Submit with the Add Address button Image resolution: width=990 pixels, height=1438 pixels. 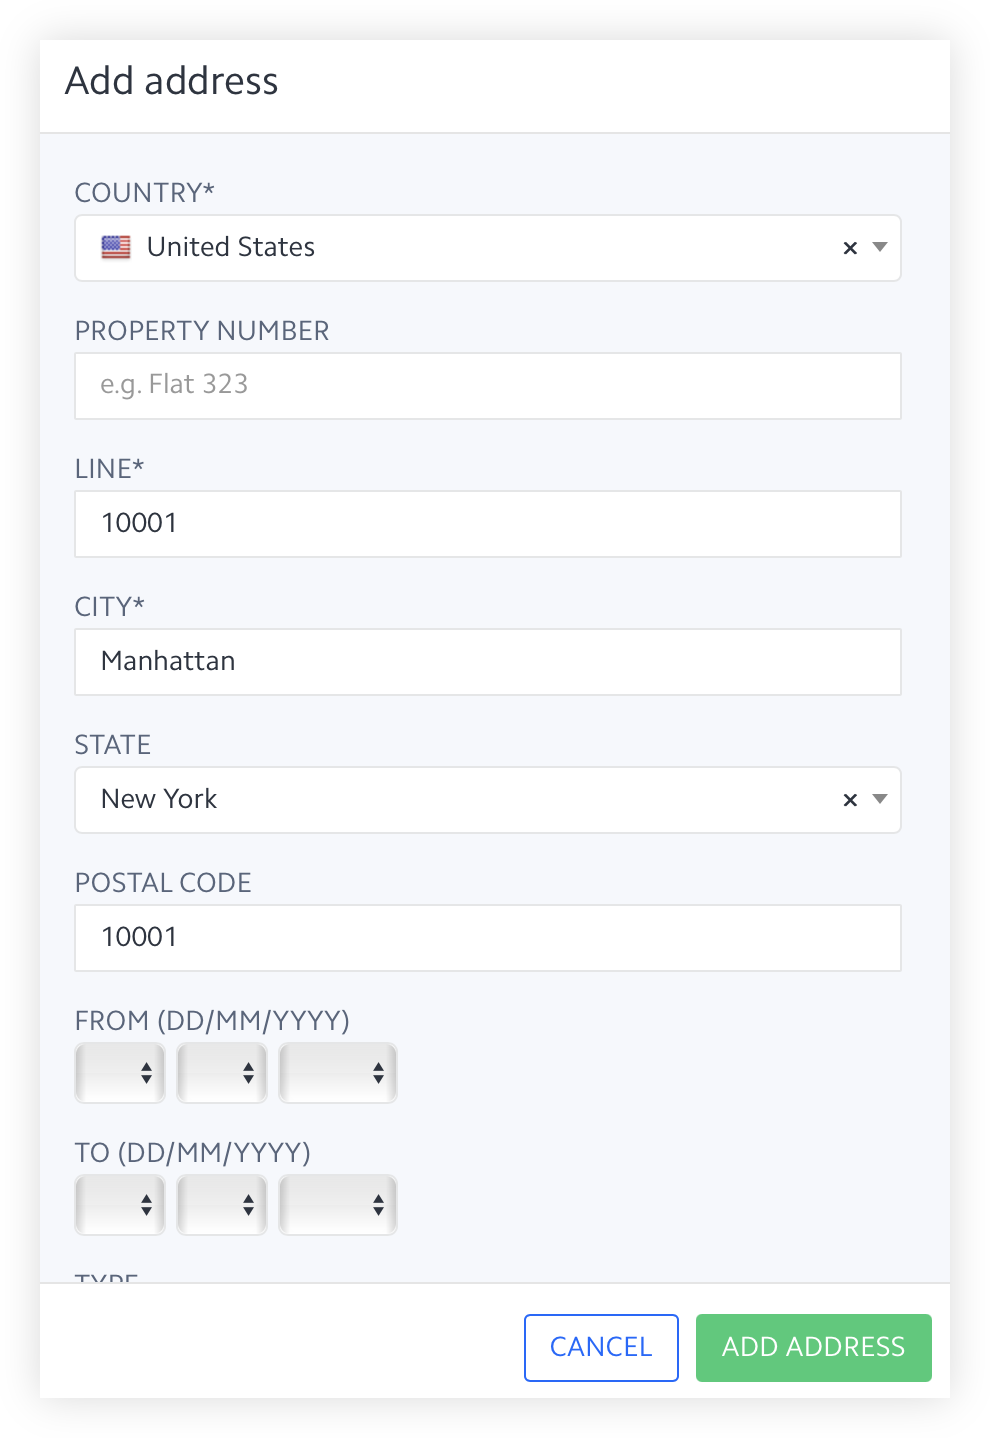pos(814,1348)
